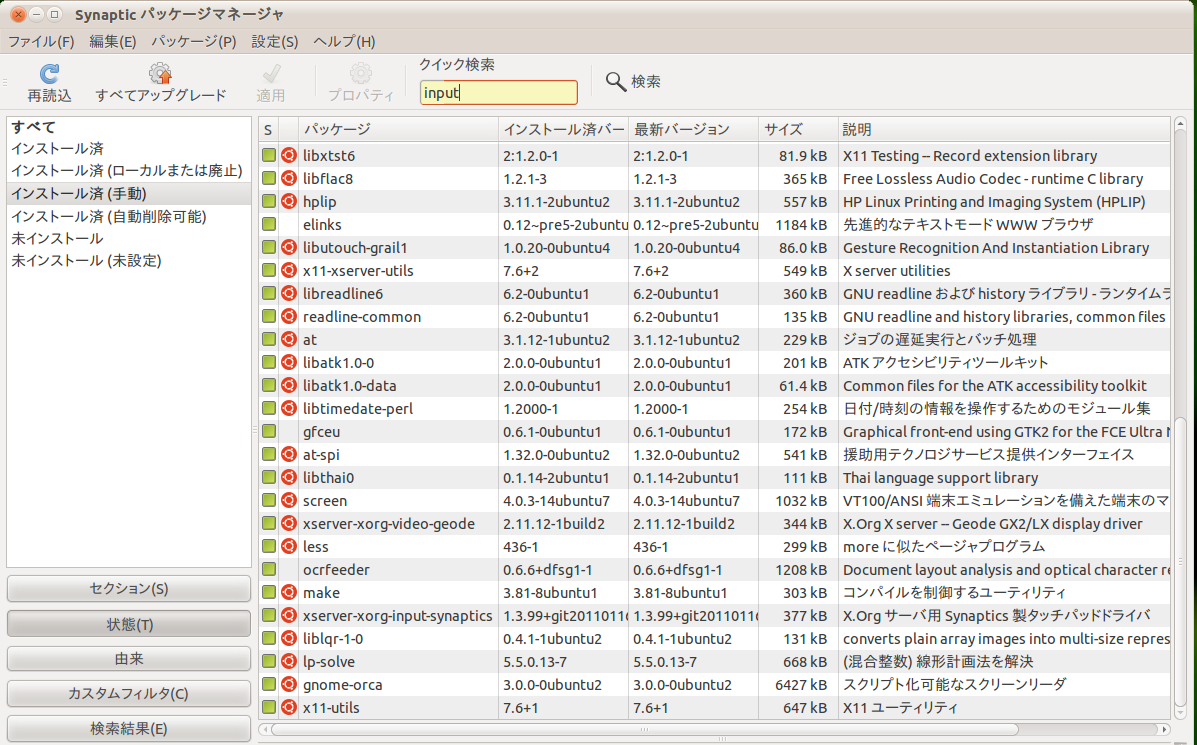Click horizontal scrollbar right arrow
Viewport: 1197px width, 745px height.
pyautogui.click(x=1163, y=730)
